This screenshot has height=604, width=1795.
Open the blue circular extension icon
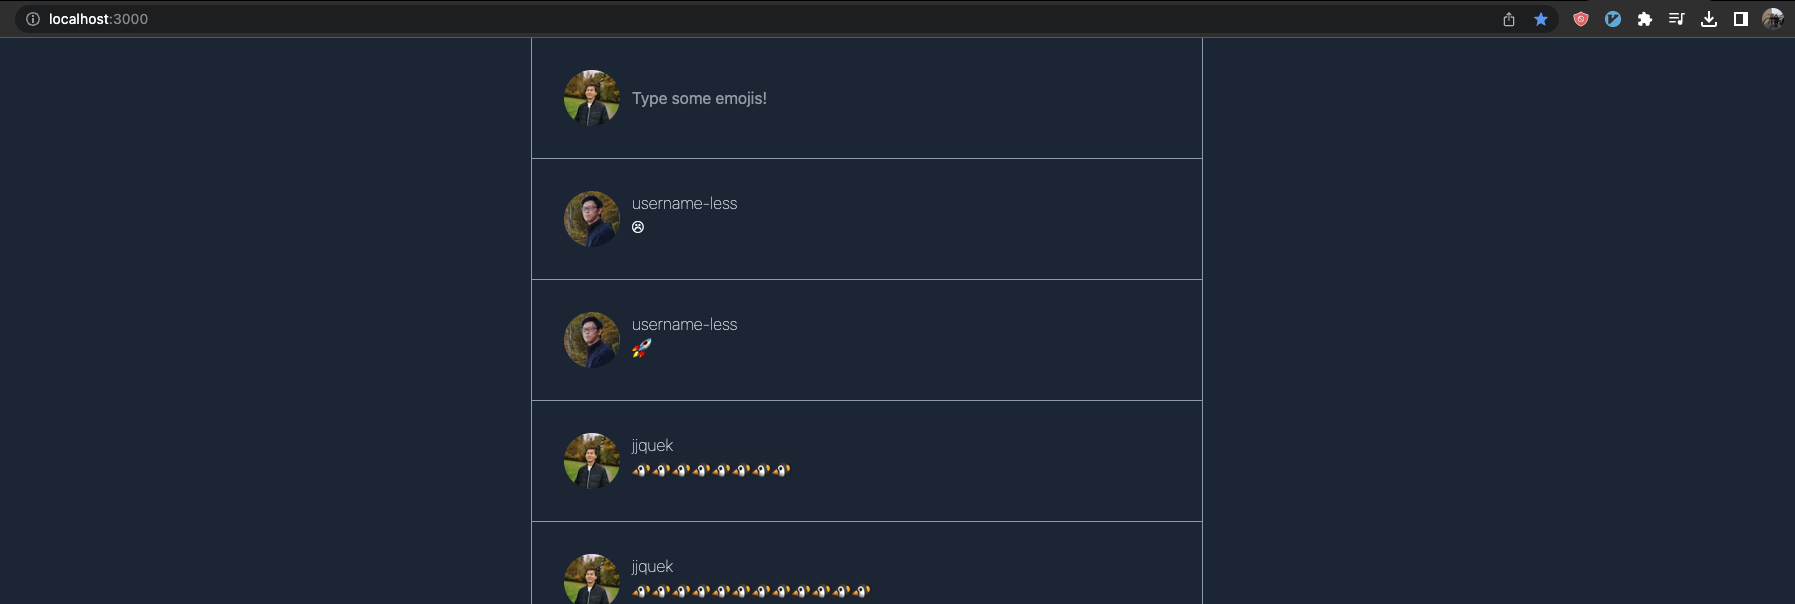[x=1613, y=19]
